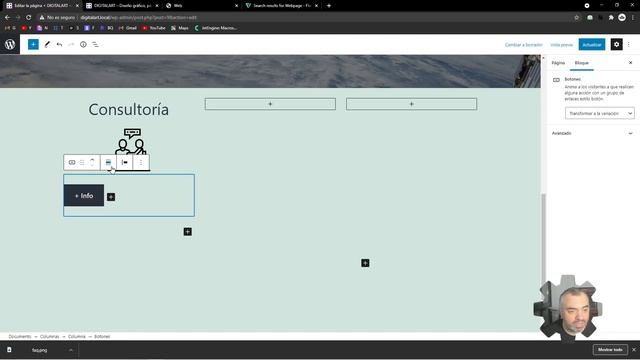Switch to the DIGITALART Diseño gráfico browser tab
The height and width of the screenshot is (360, 640).
coord(122,6)
